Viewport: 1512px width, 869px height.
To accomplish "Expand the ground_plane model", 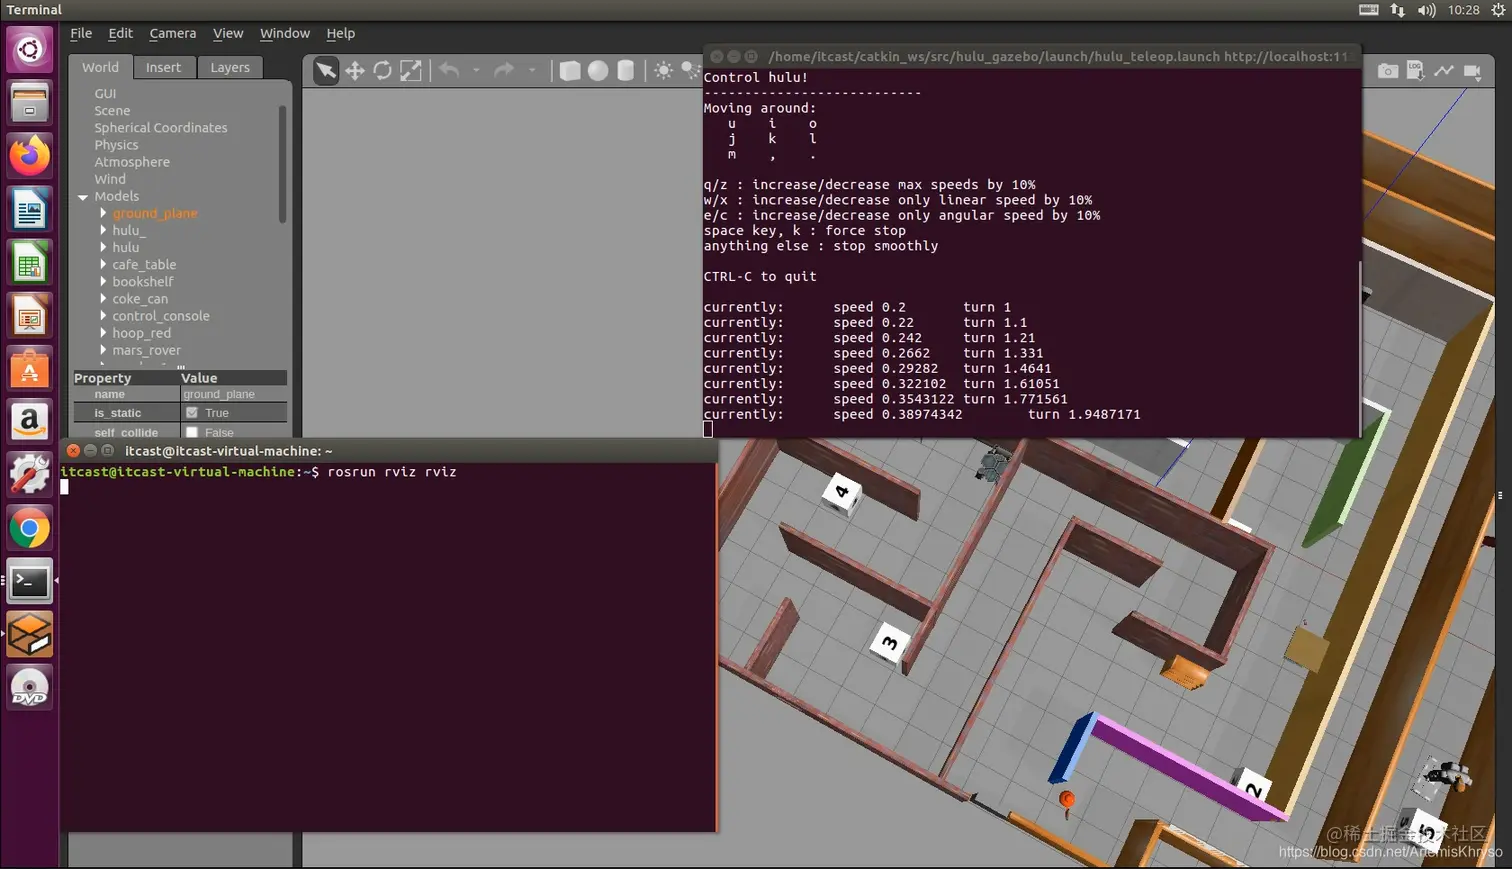I will (x=103, y=213).
